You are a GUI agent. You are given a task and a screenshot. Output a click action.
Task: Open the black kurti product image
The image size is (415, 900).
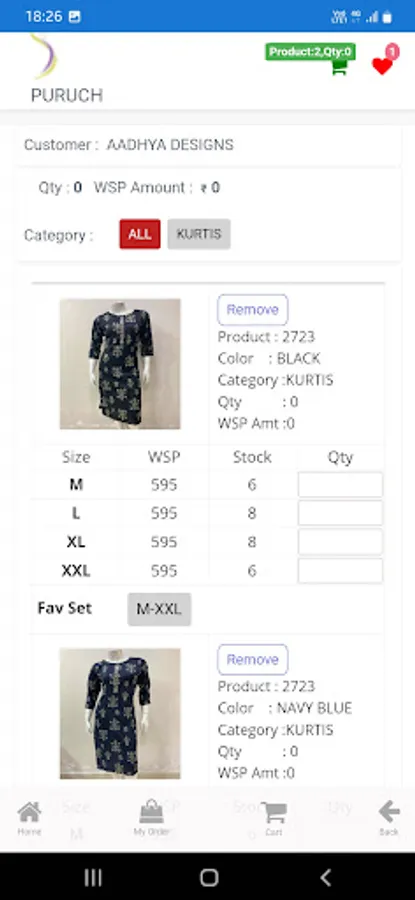[120, 364]
